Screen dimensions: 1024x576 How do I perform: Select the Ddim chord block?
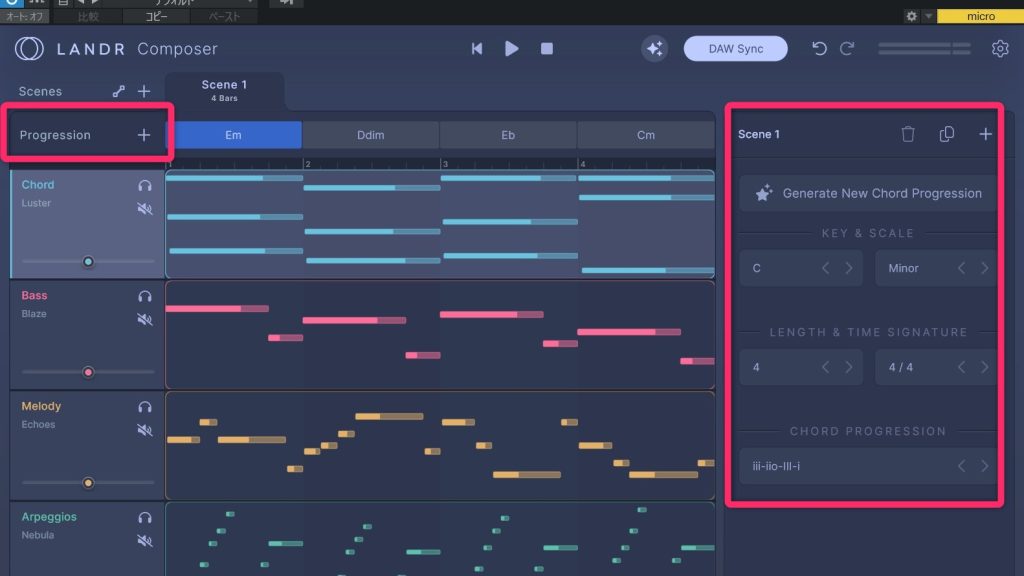(x=370, y=135)
